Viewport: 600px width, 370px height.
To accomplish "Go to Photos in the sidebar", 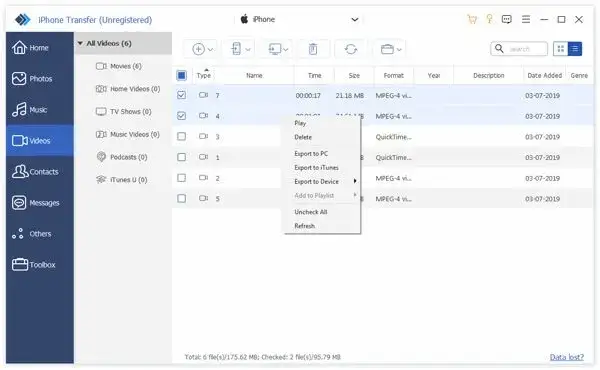I will (x=39, y=78).
